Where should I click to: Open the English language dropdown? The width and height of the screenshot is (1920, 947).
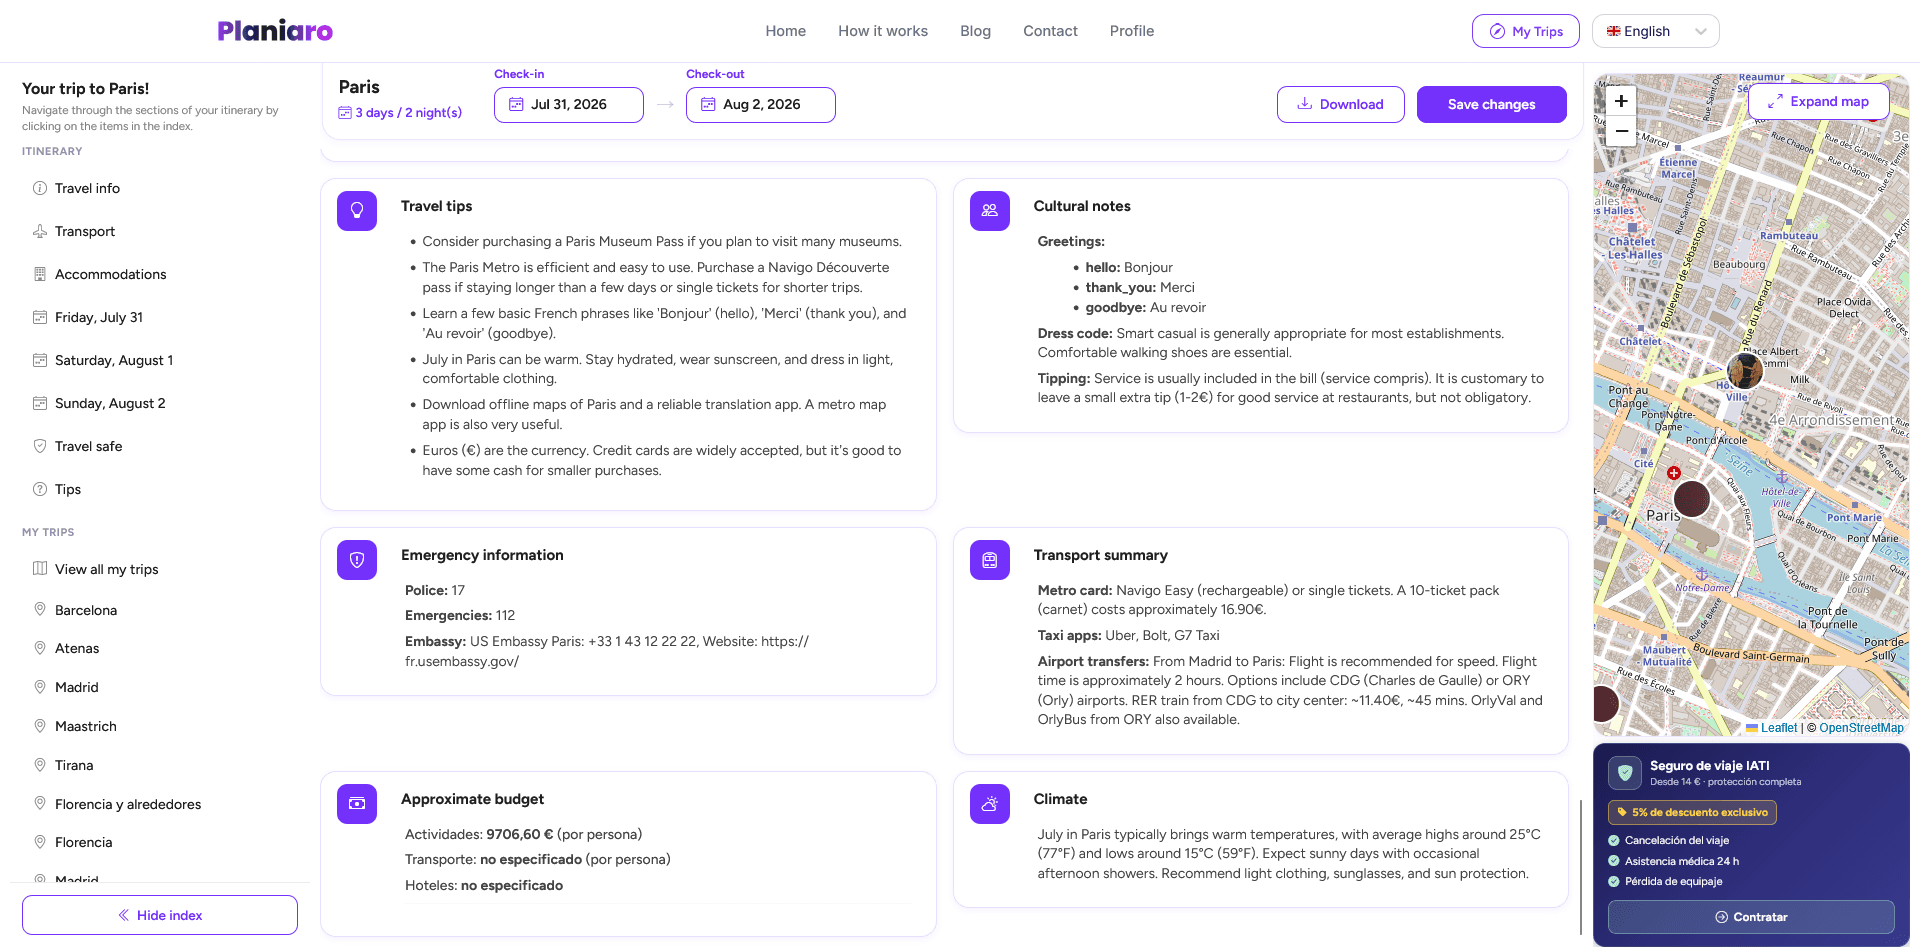coord(1655,31)
